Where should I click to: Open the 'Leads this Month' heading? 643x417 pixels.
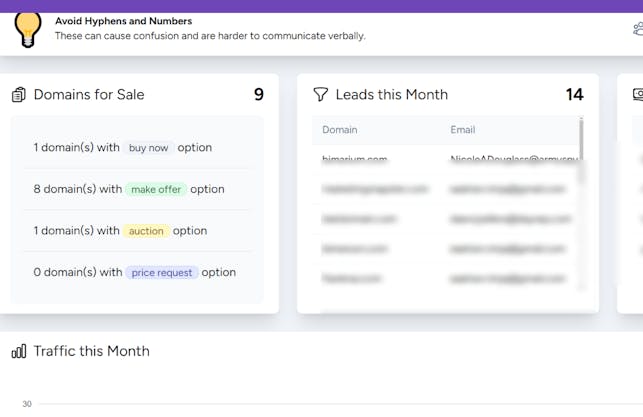click(391, 95)
